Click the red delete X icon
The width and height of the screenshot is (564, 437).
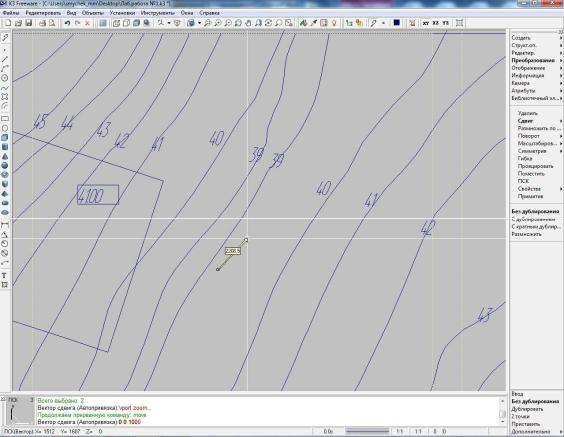(x=87, y=23)
